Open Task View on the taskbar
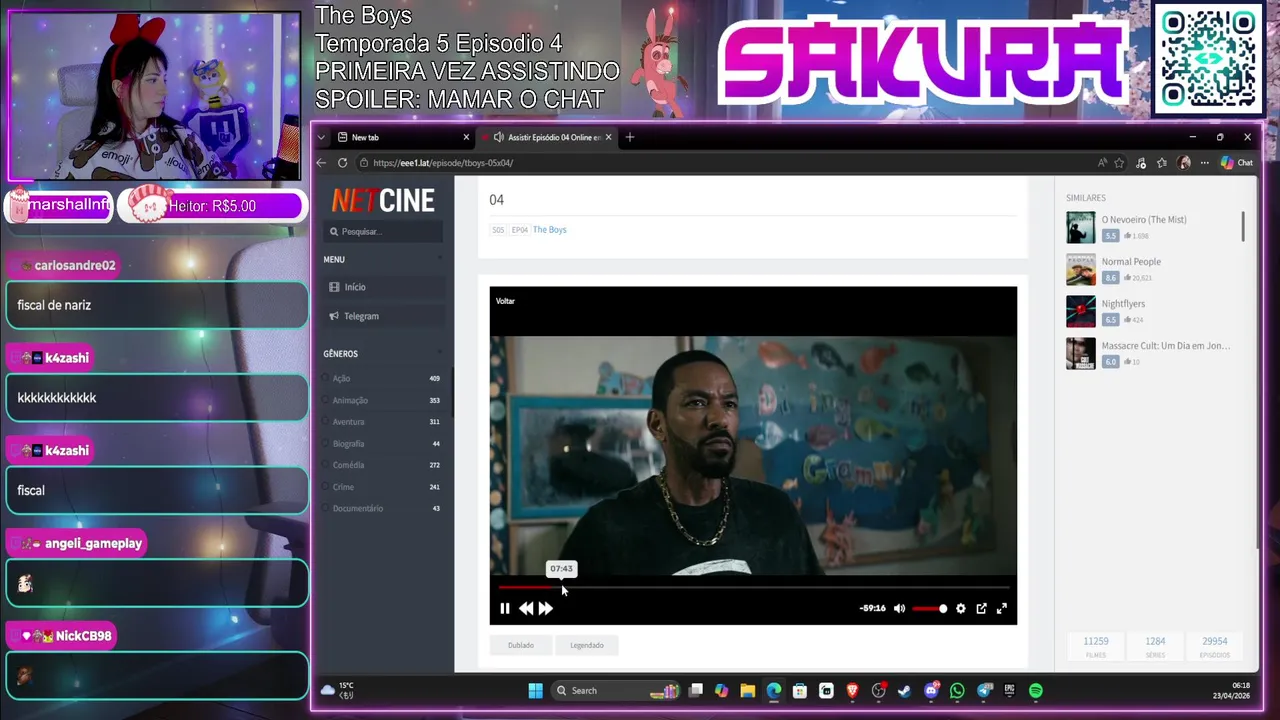 point(696,690)
